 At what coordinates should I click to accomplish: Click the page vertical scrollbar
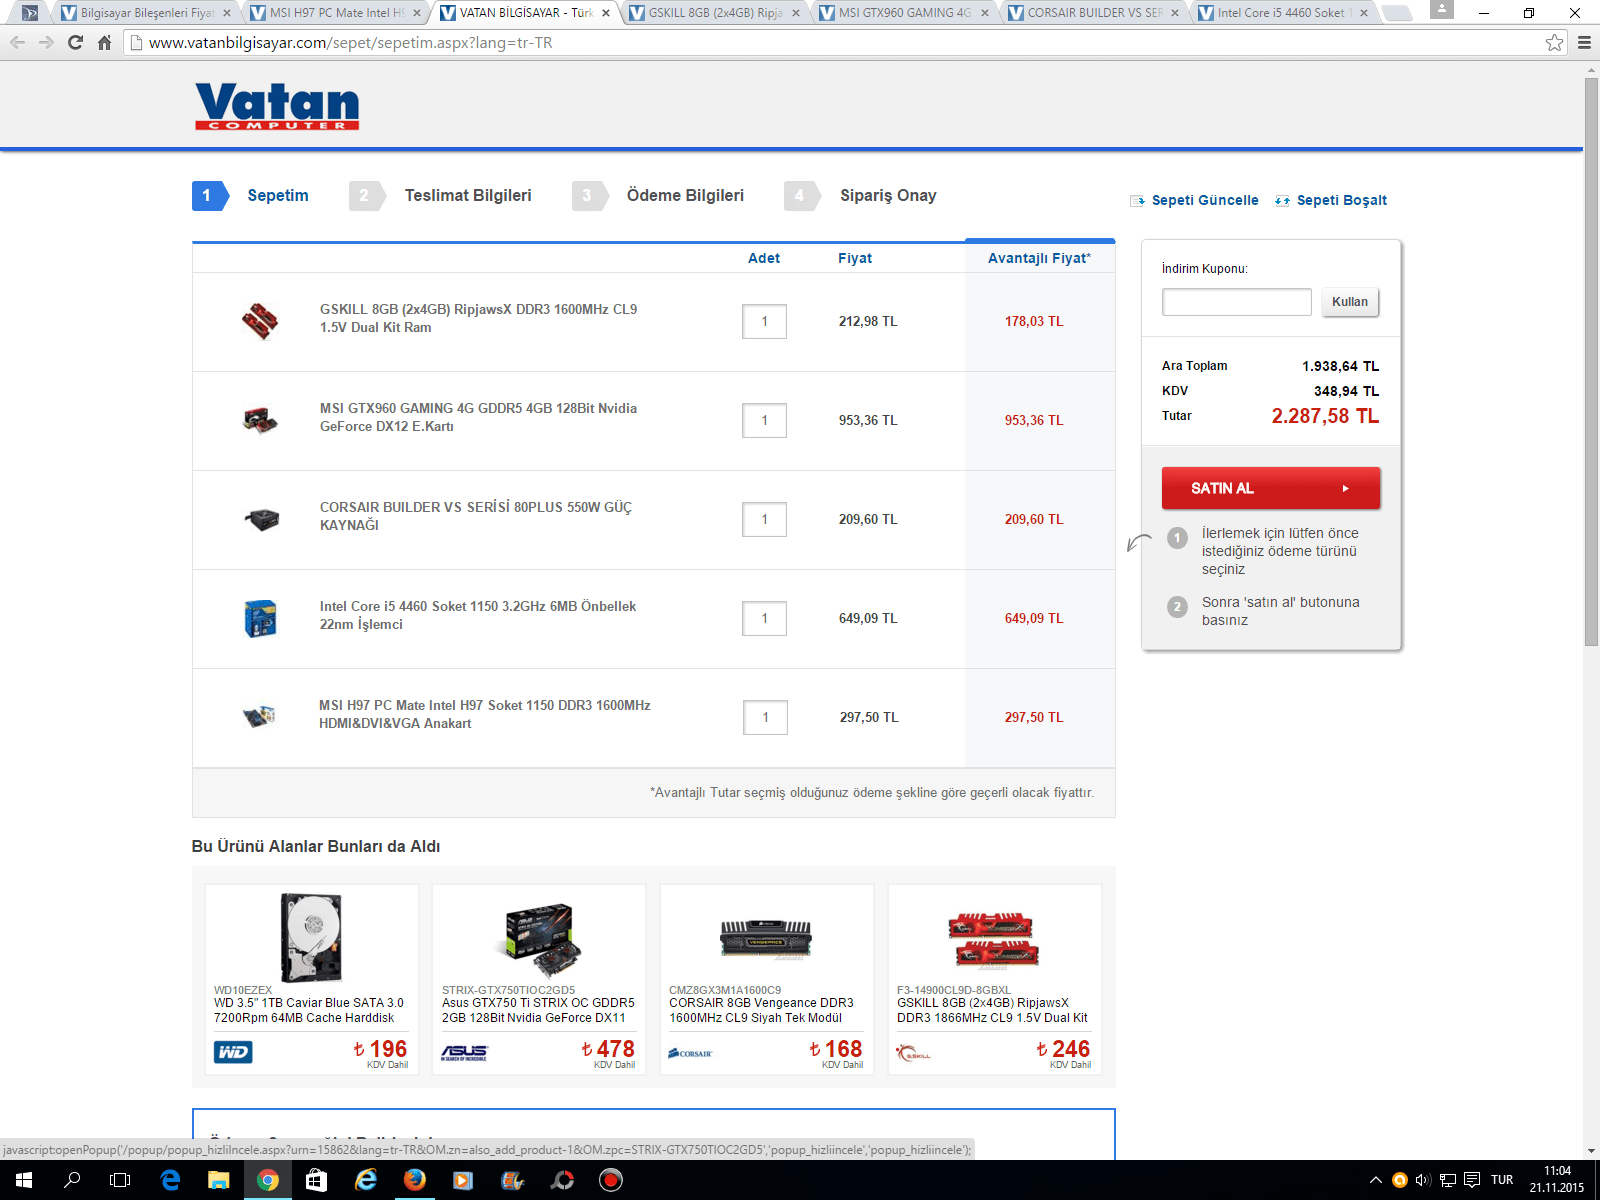pyautogui.click(x=1591, y=361)
